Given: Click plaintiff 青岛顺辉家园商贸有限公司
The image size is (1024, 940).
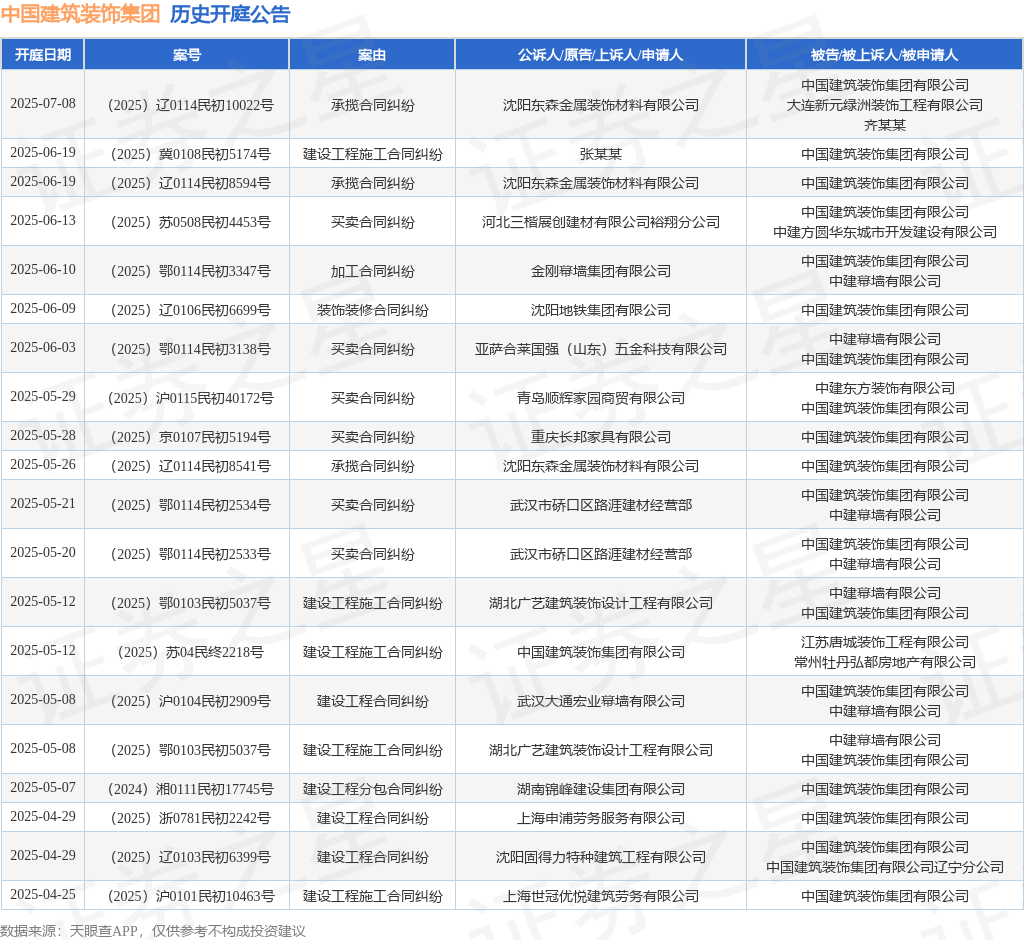Looking at the screenshot, I should pos(601,398).
